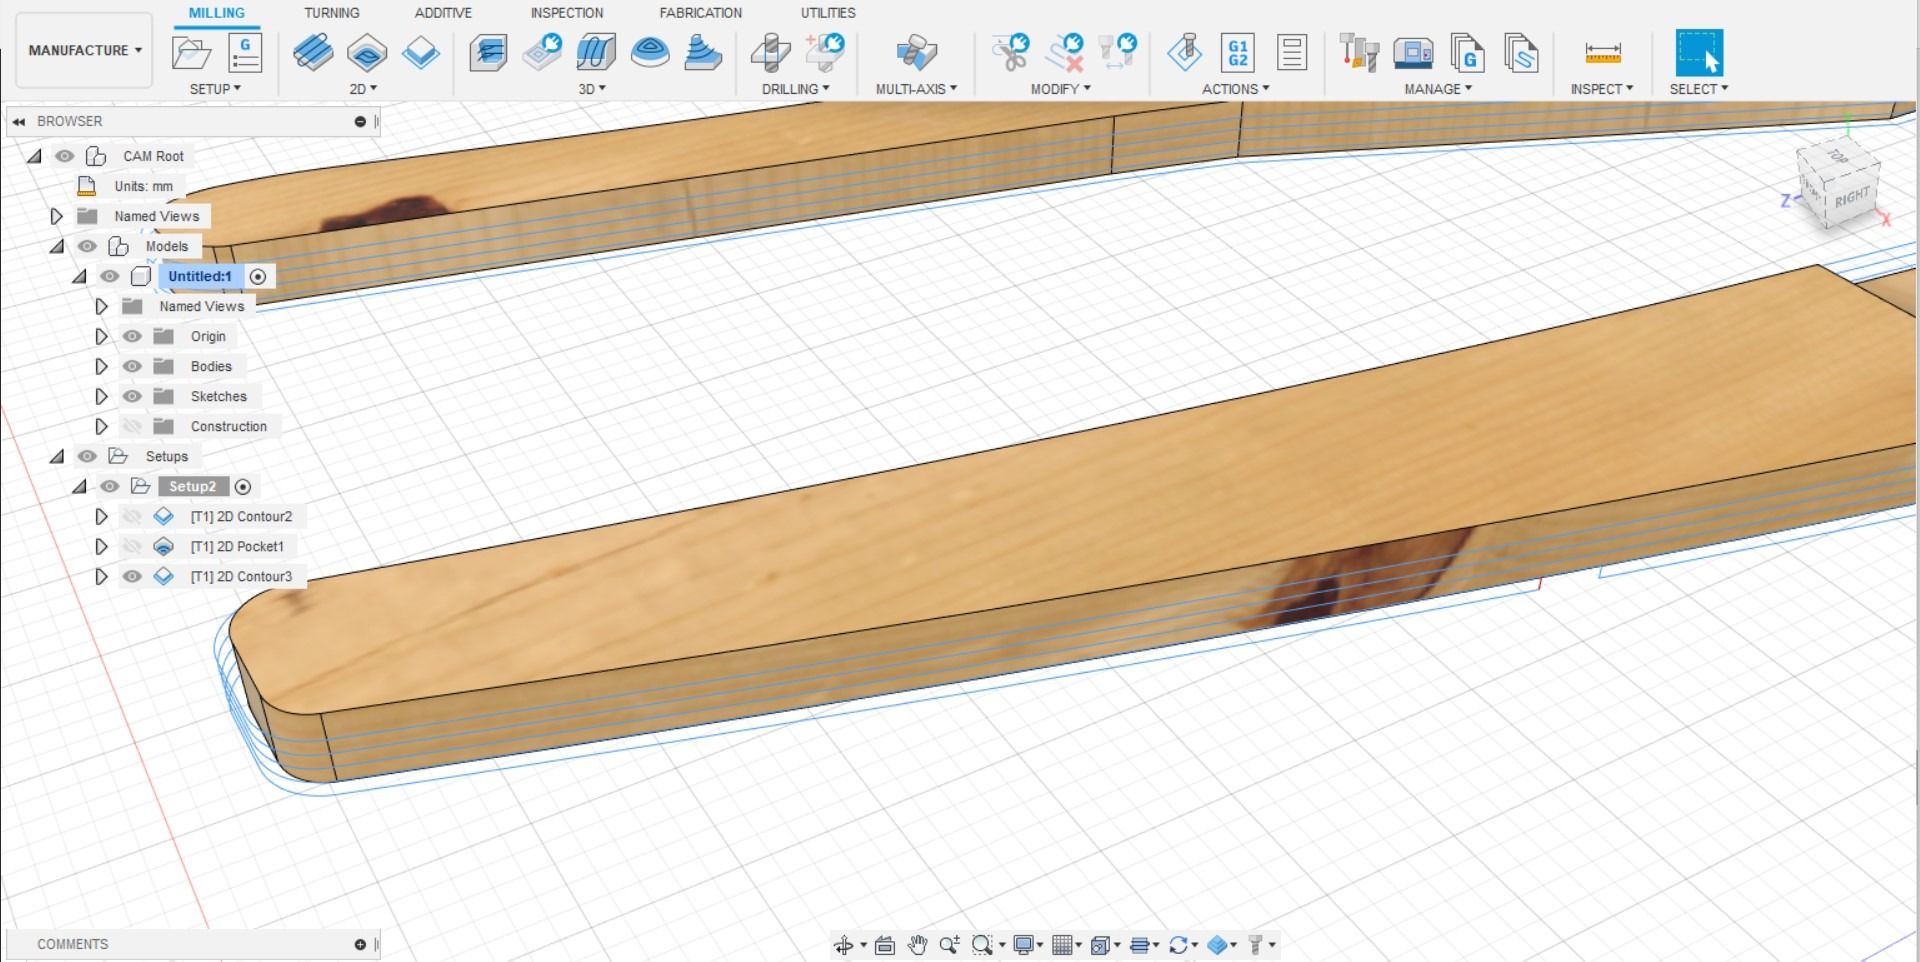Choose the 3D Scallop dome icon
The image size is (1920, 962).
650,52
